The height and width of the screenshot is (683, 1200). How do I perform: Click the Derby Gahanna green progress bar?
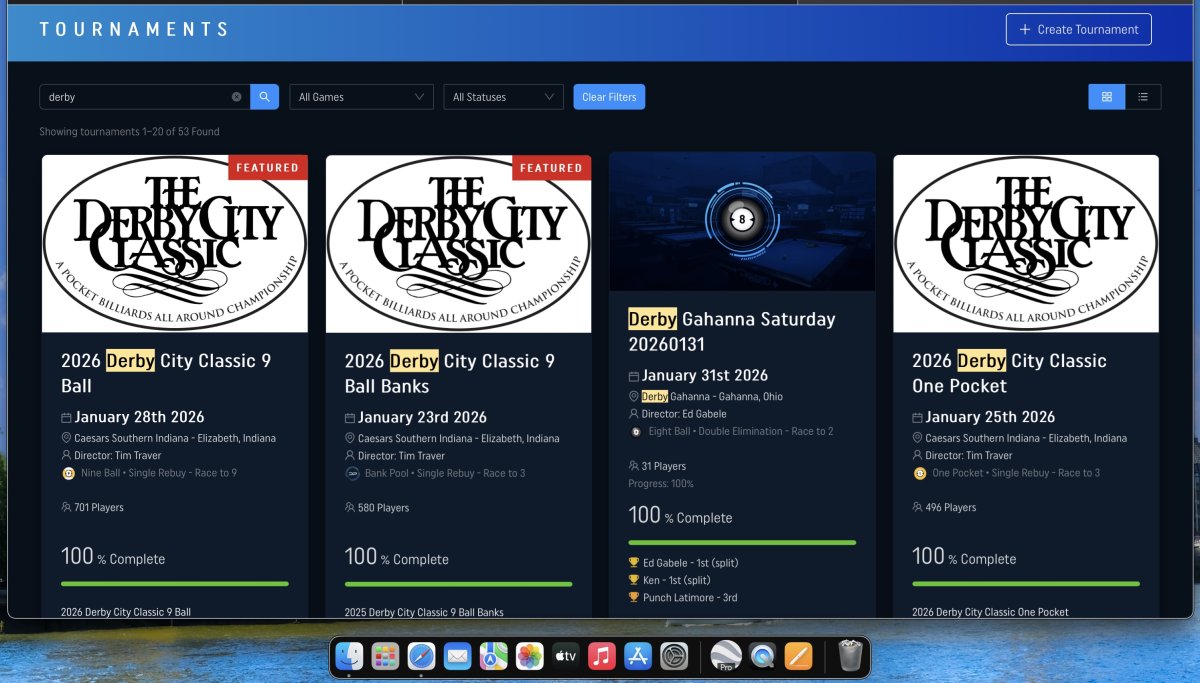tap(742, 542)
